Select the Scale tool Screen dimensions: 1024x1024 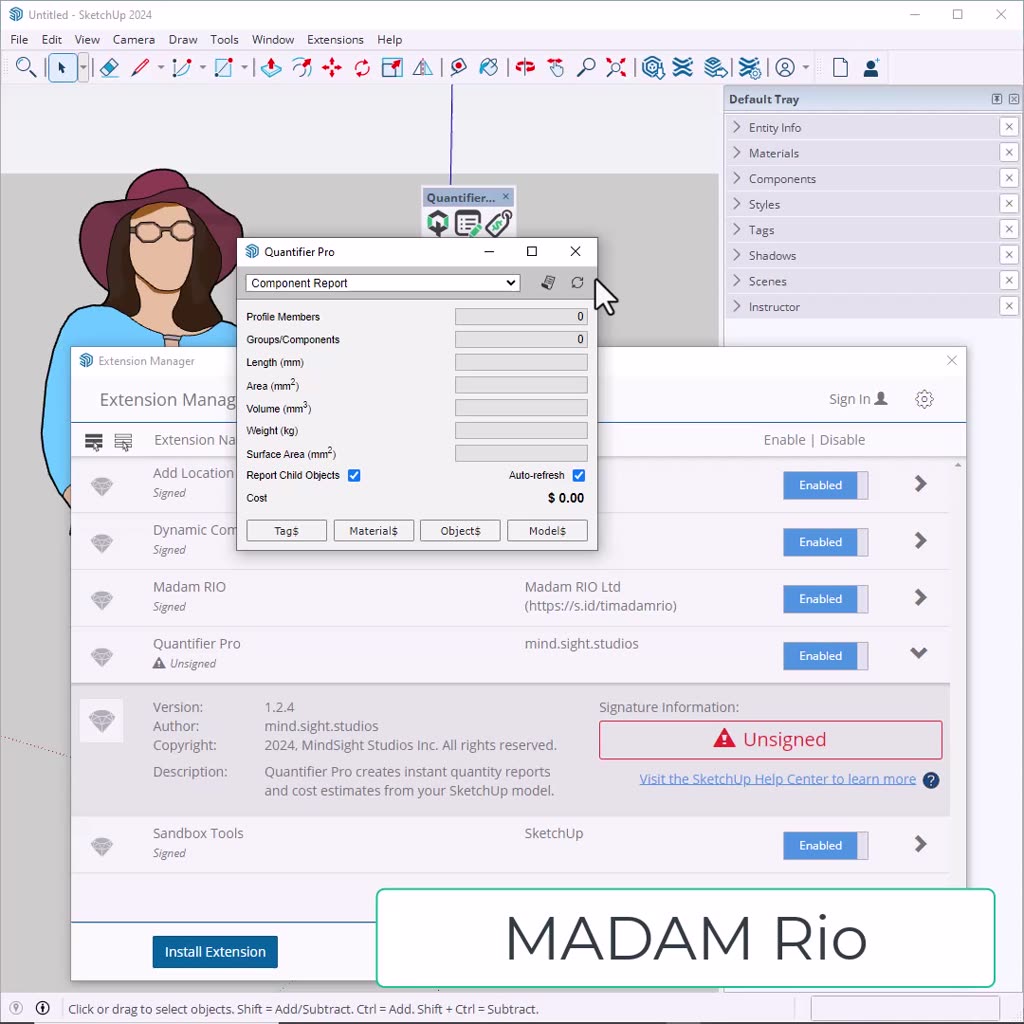click(x=392, y=67)
